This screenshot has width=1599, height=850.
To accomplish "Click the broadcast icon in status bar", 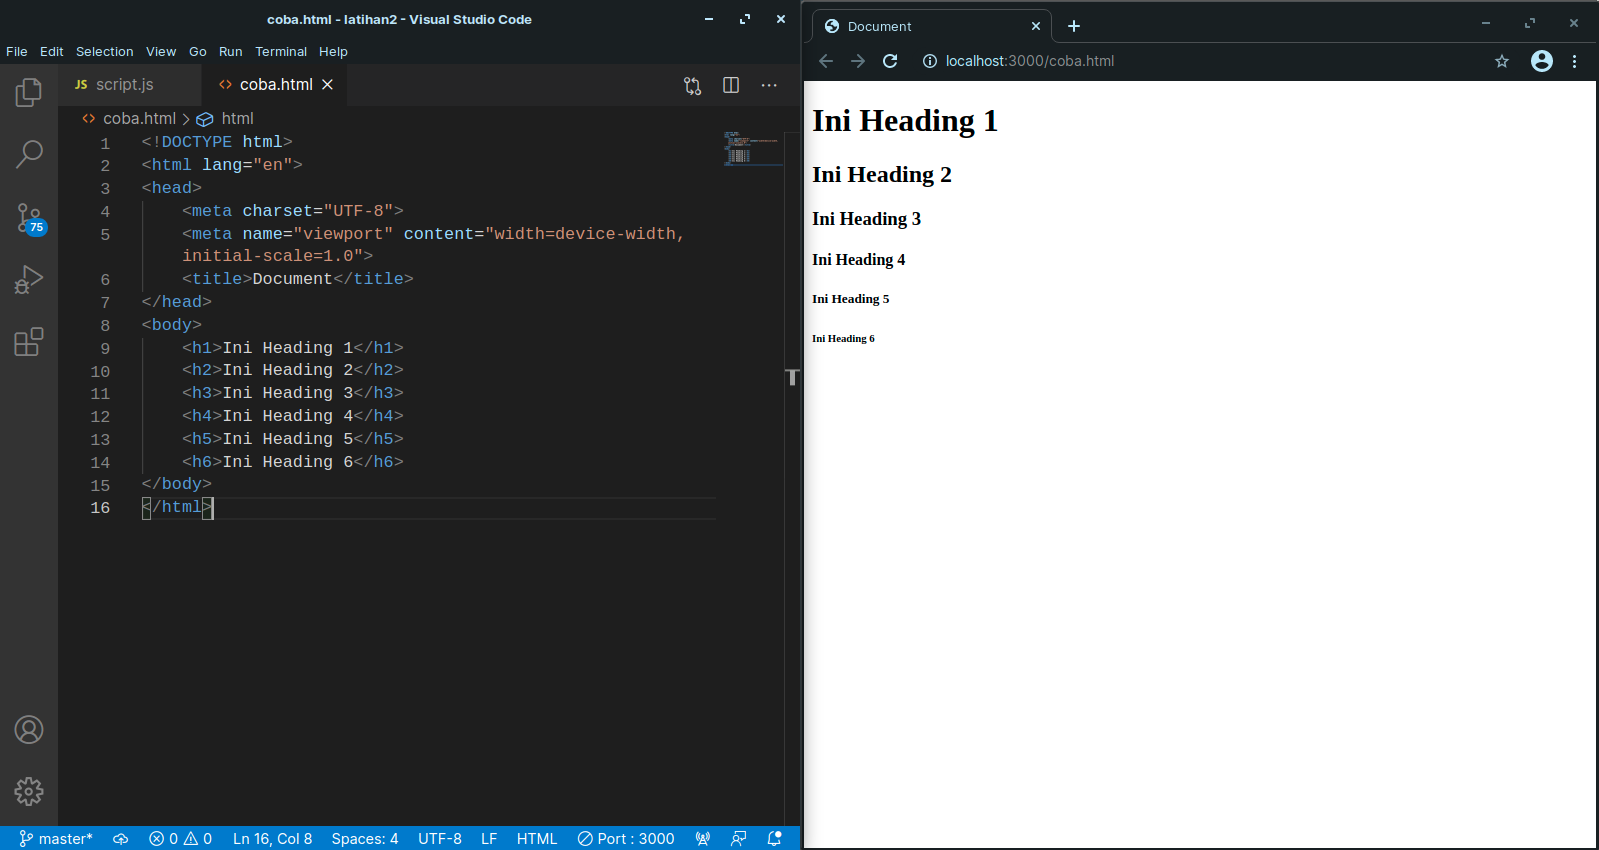I will point(703,839).
